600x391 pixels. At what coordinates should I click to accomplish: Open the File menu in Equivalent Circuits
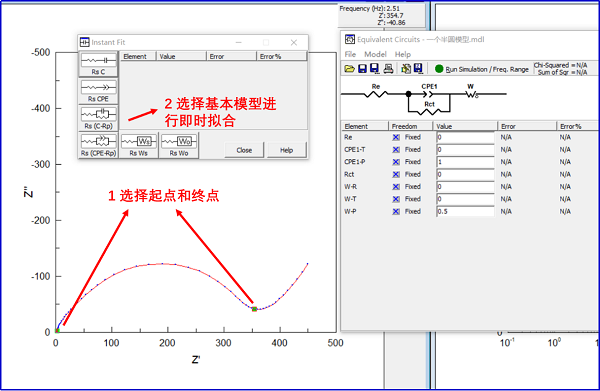[350, 54]
